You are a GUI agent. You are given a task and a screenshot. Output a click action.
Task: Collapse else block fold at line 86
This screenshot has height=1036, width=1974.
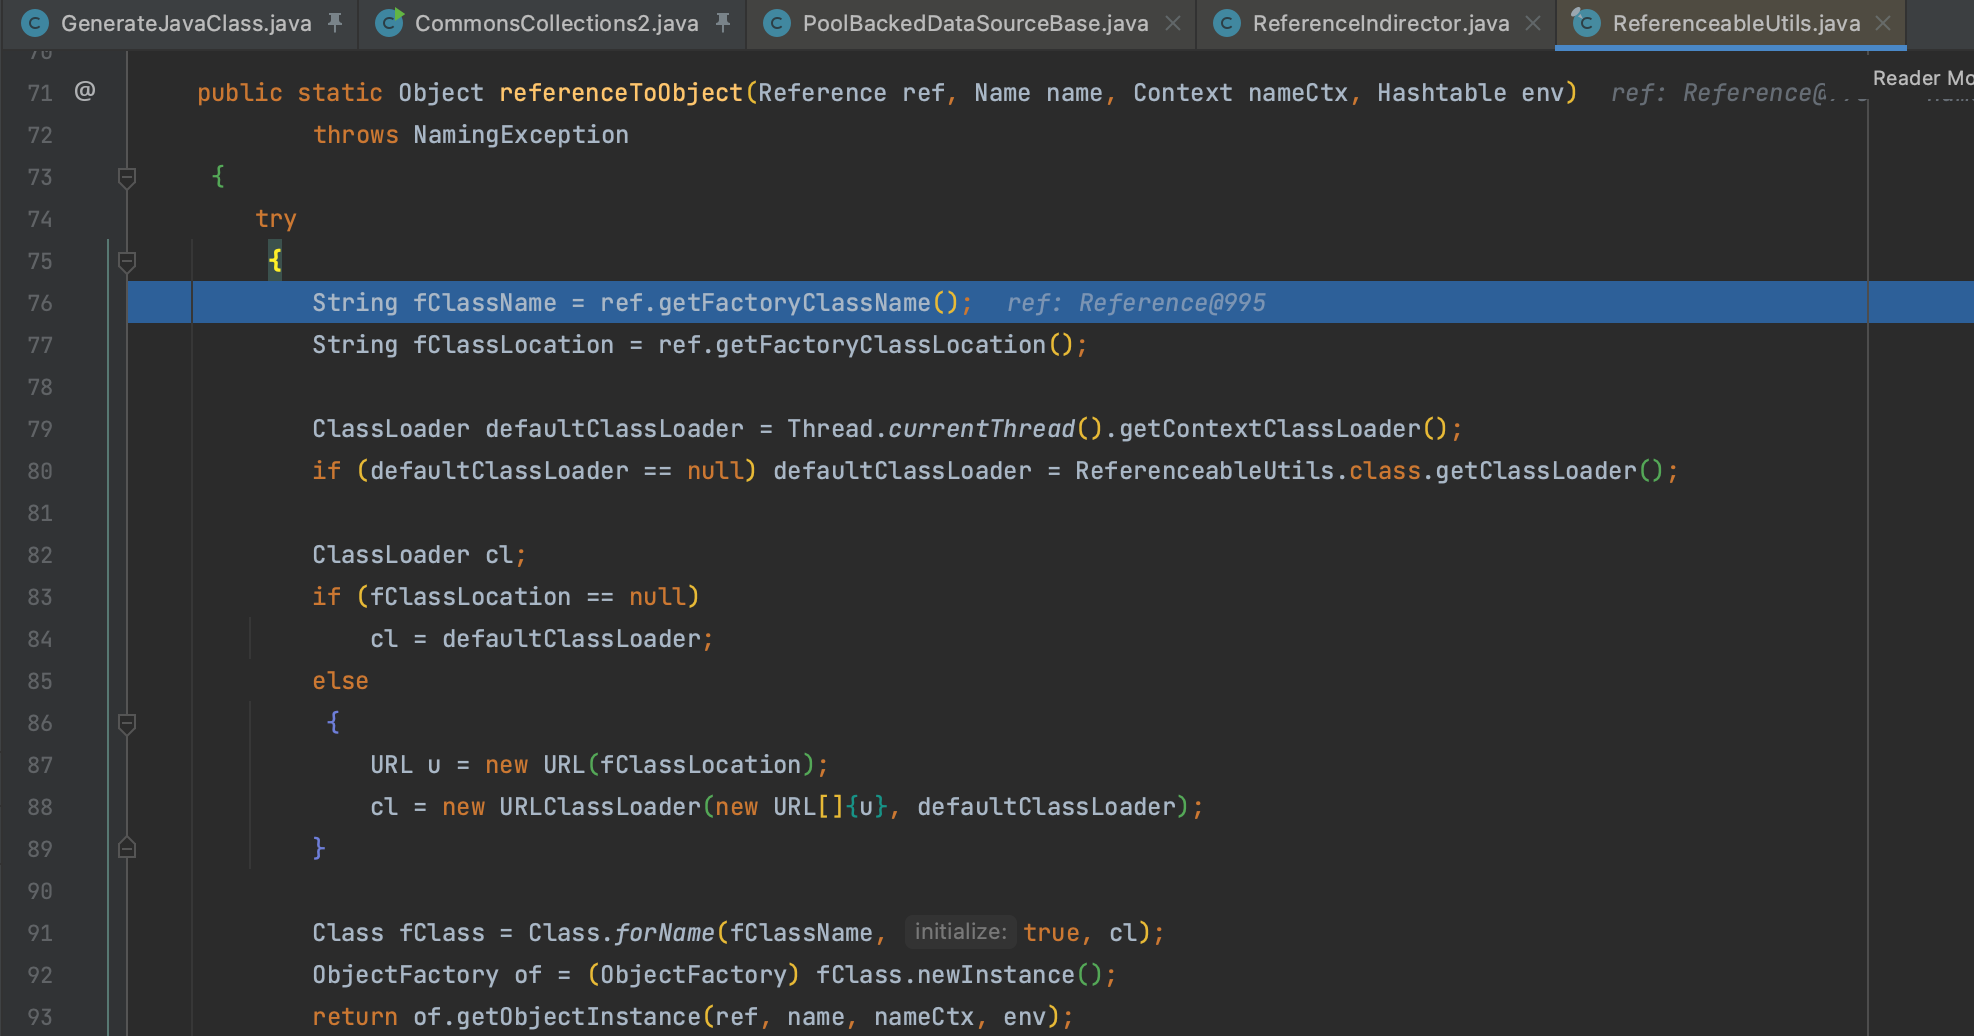(x=127, y=724)
